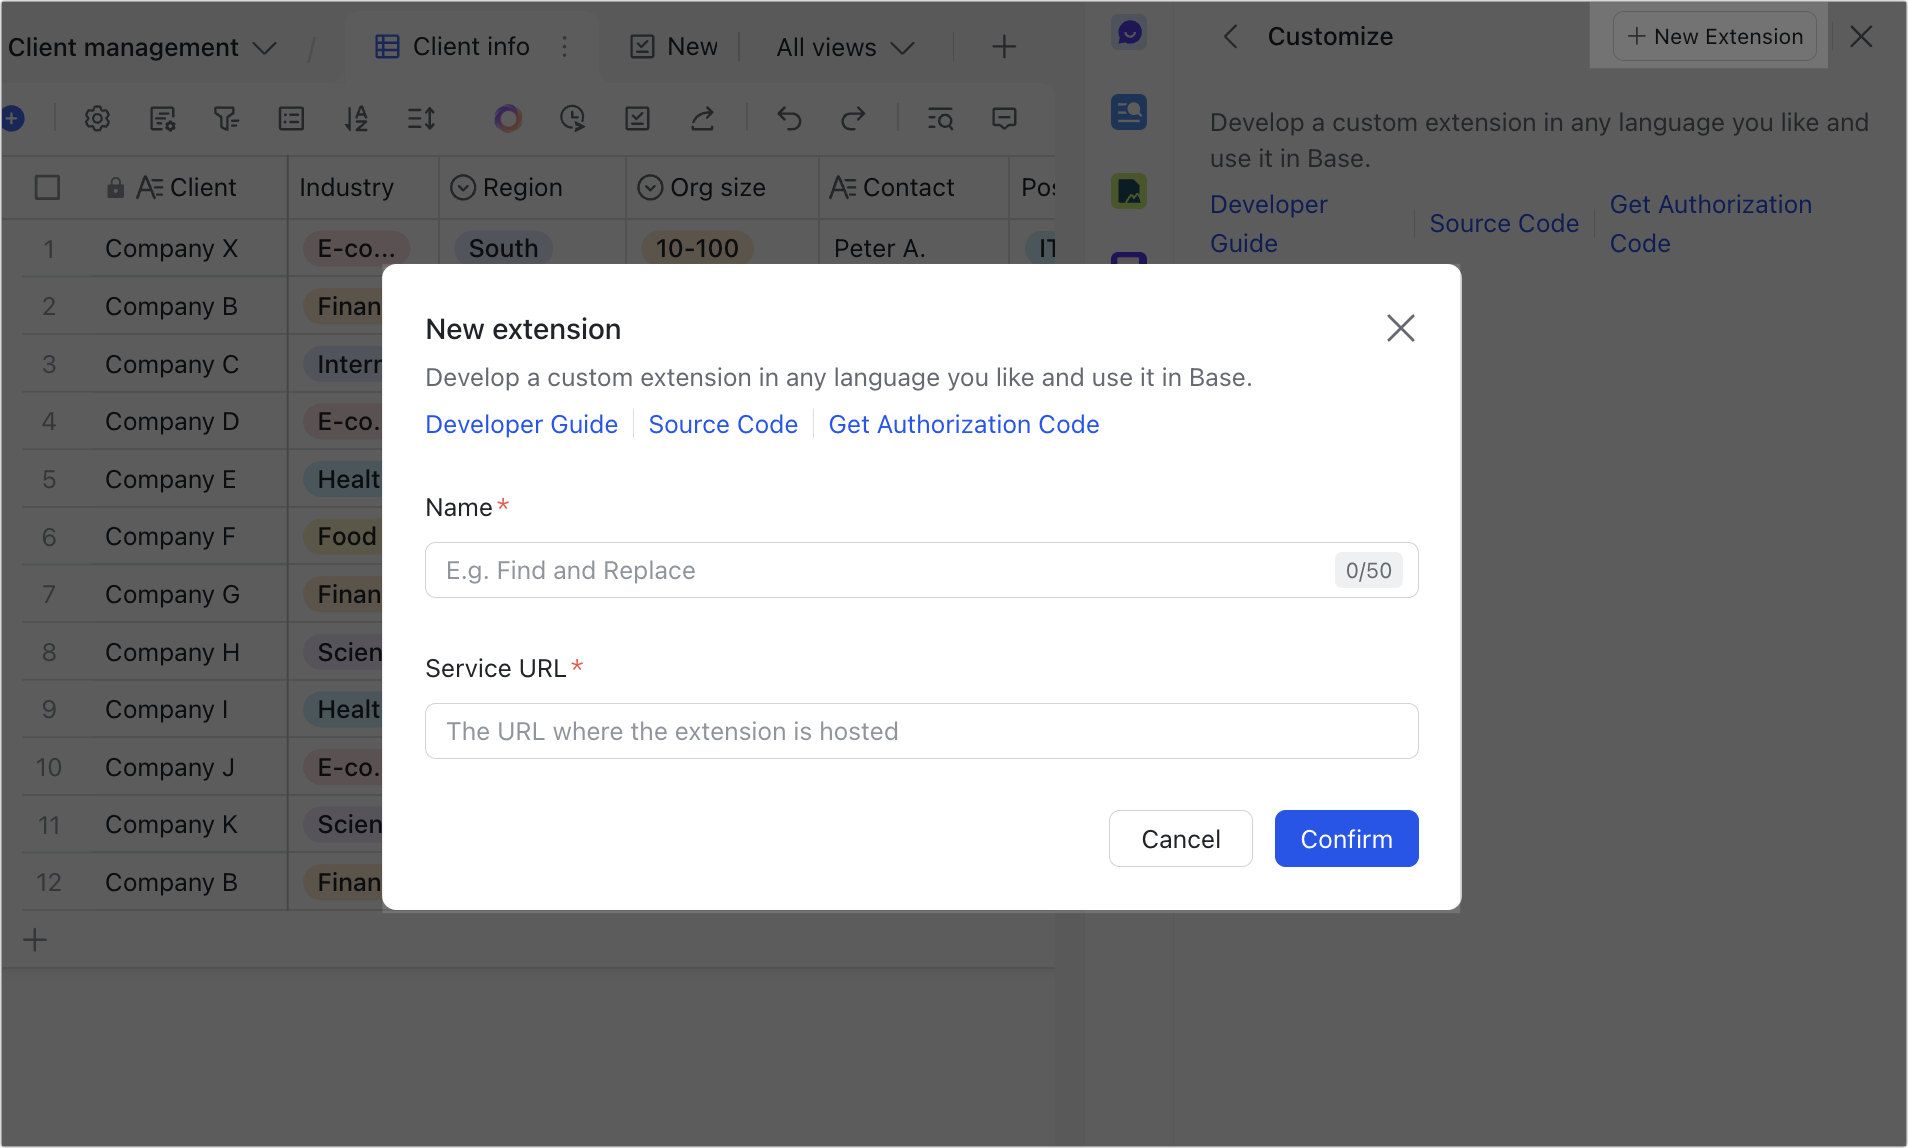Click the New Extension button

(1714, 36)
